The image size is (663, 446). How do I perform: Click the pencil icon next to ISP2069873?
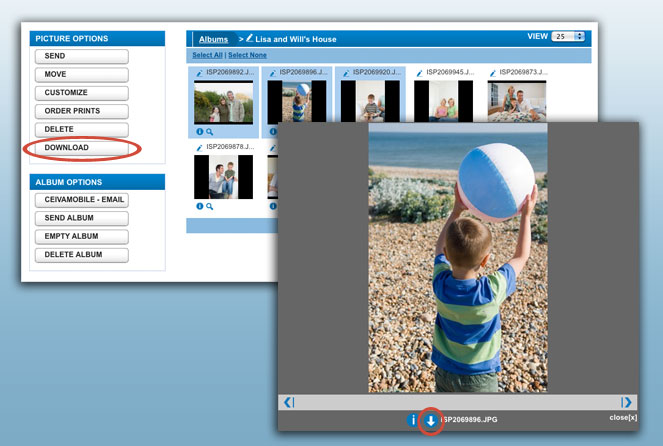(493, 73)
